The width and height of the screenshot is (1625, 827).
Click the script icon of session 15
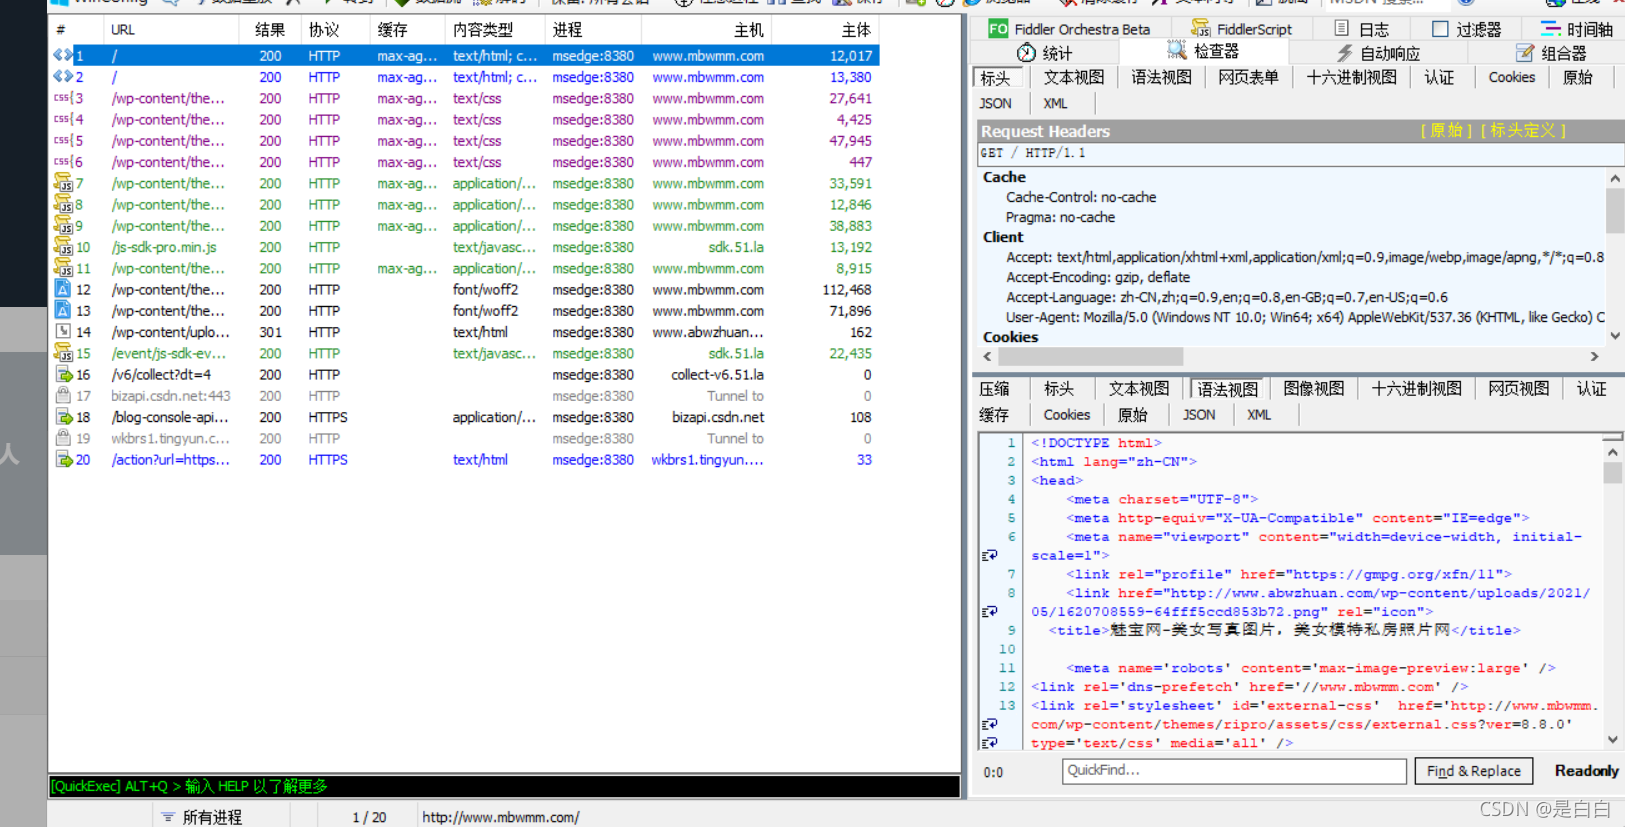(x=62, y=352)
